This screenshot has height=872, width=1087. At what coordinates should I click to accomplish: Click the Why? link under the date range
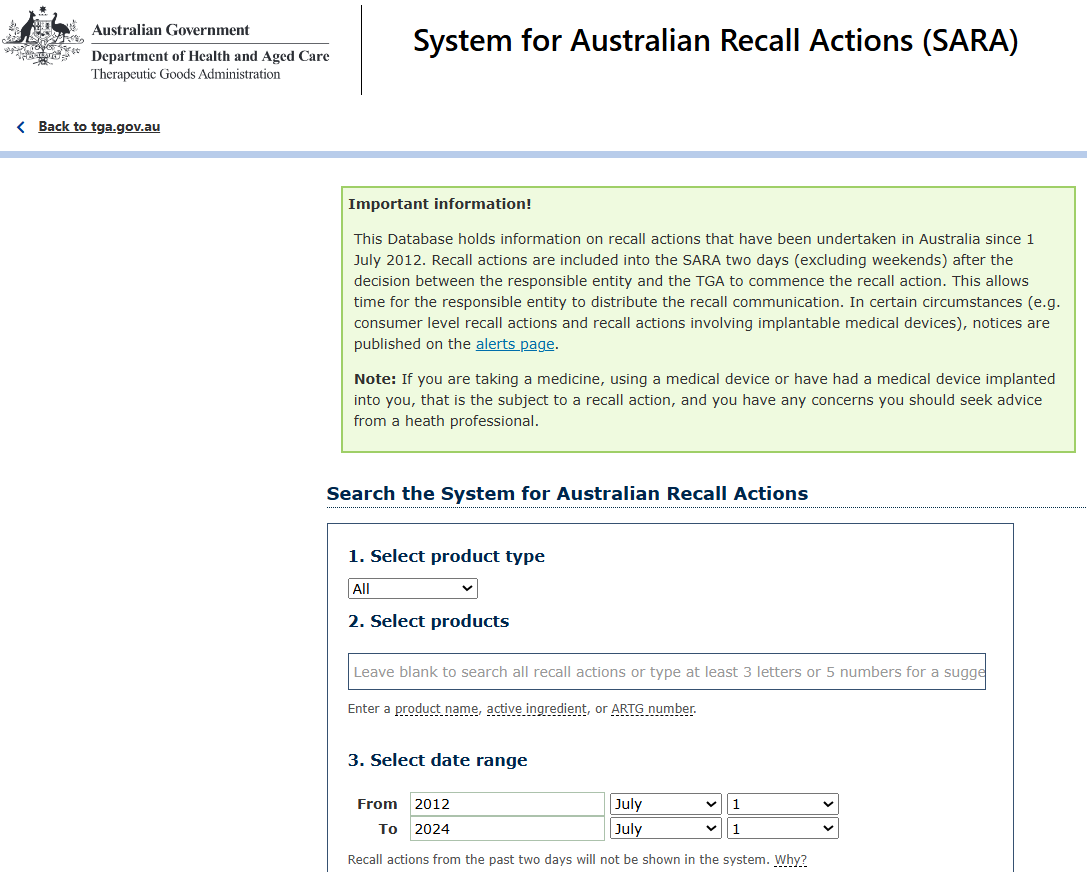[x=790, y=860]
